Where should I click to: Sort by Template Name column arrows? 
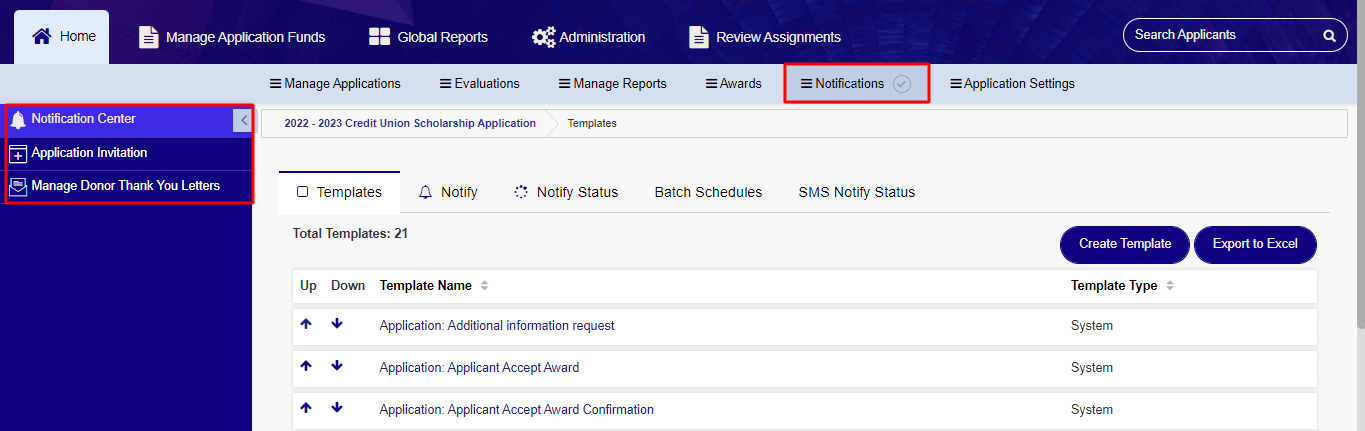click(485, 286)
